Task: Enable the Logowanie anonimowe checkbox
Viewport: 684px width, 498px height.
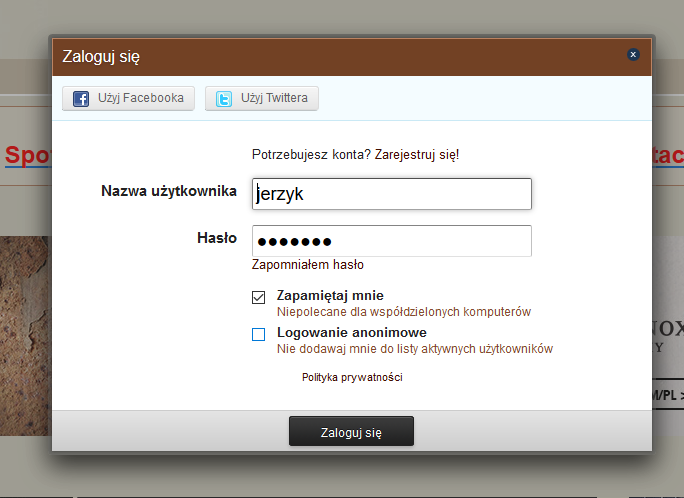Action: (x=258, y=334)
